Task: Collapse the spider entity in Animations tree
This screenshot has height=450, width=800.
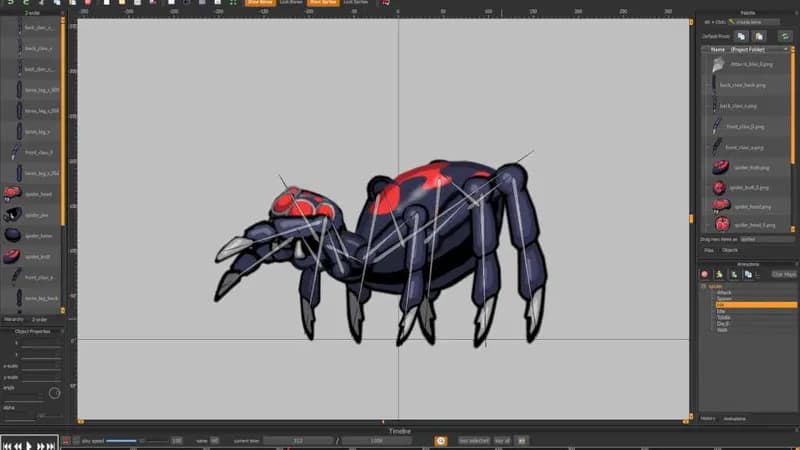Action: (704, 286)
